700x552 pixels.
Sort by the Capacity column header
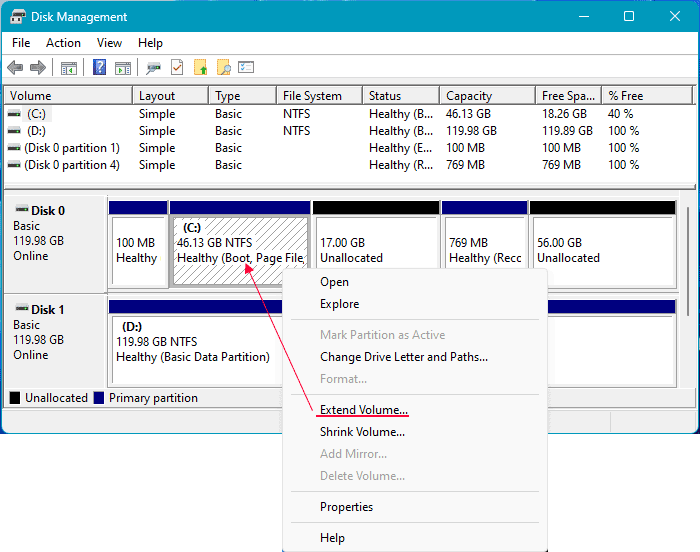469,96
